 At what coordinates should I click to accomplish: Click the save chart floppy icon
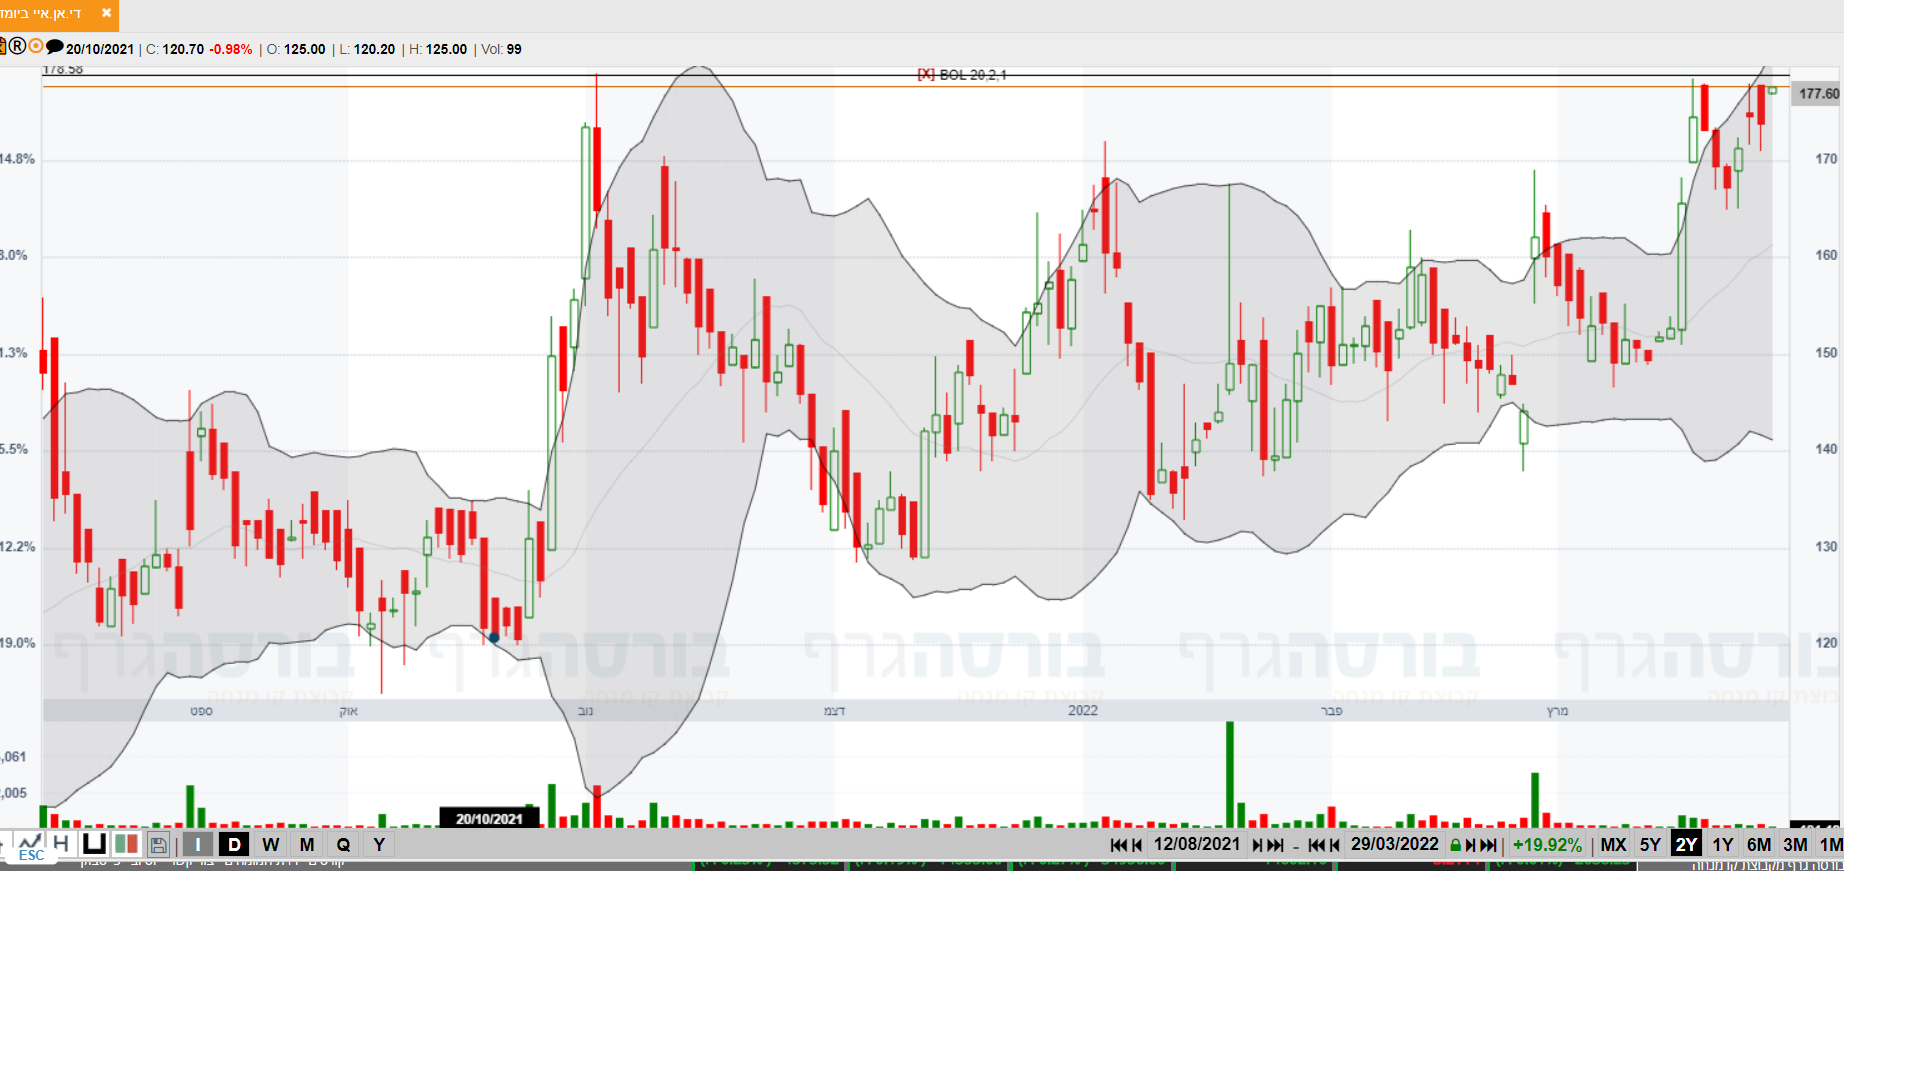coord(159,845)
